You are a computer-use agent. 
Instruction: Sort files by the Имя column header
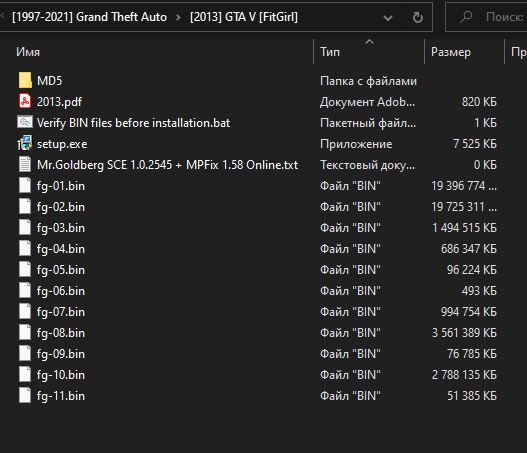(28, 52)
